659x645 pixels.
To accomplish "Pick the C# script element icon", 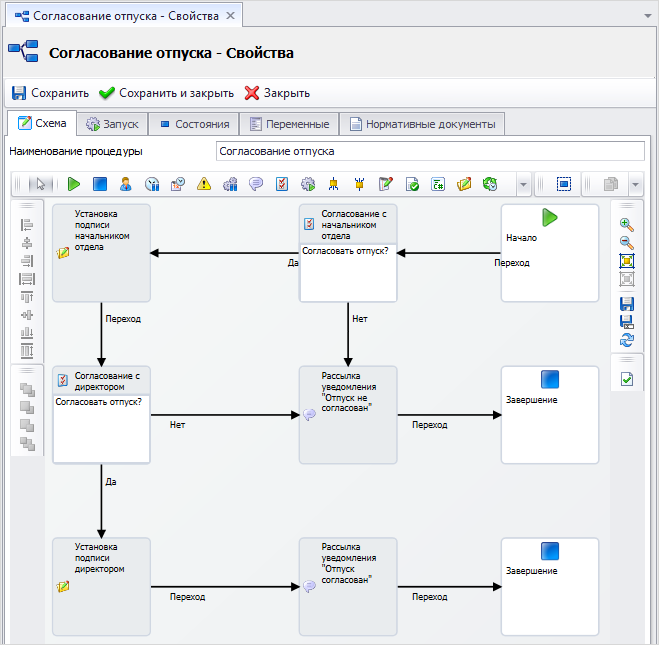I will coord(438,184).
